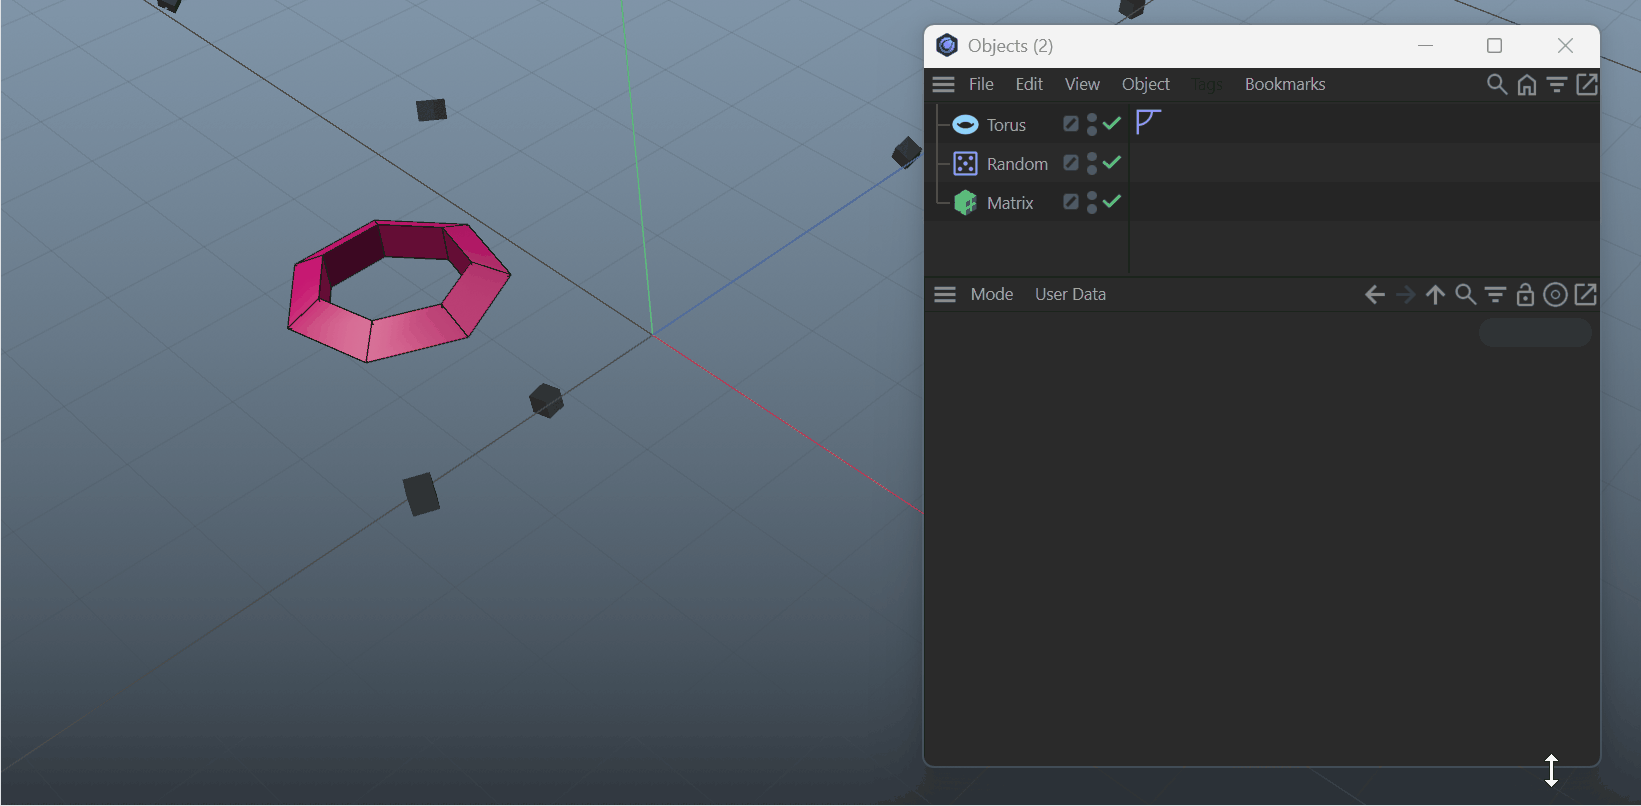Select the Matrix item in object list
1641x806 pixels.
[1010, 203]
